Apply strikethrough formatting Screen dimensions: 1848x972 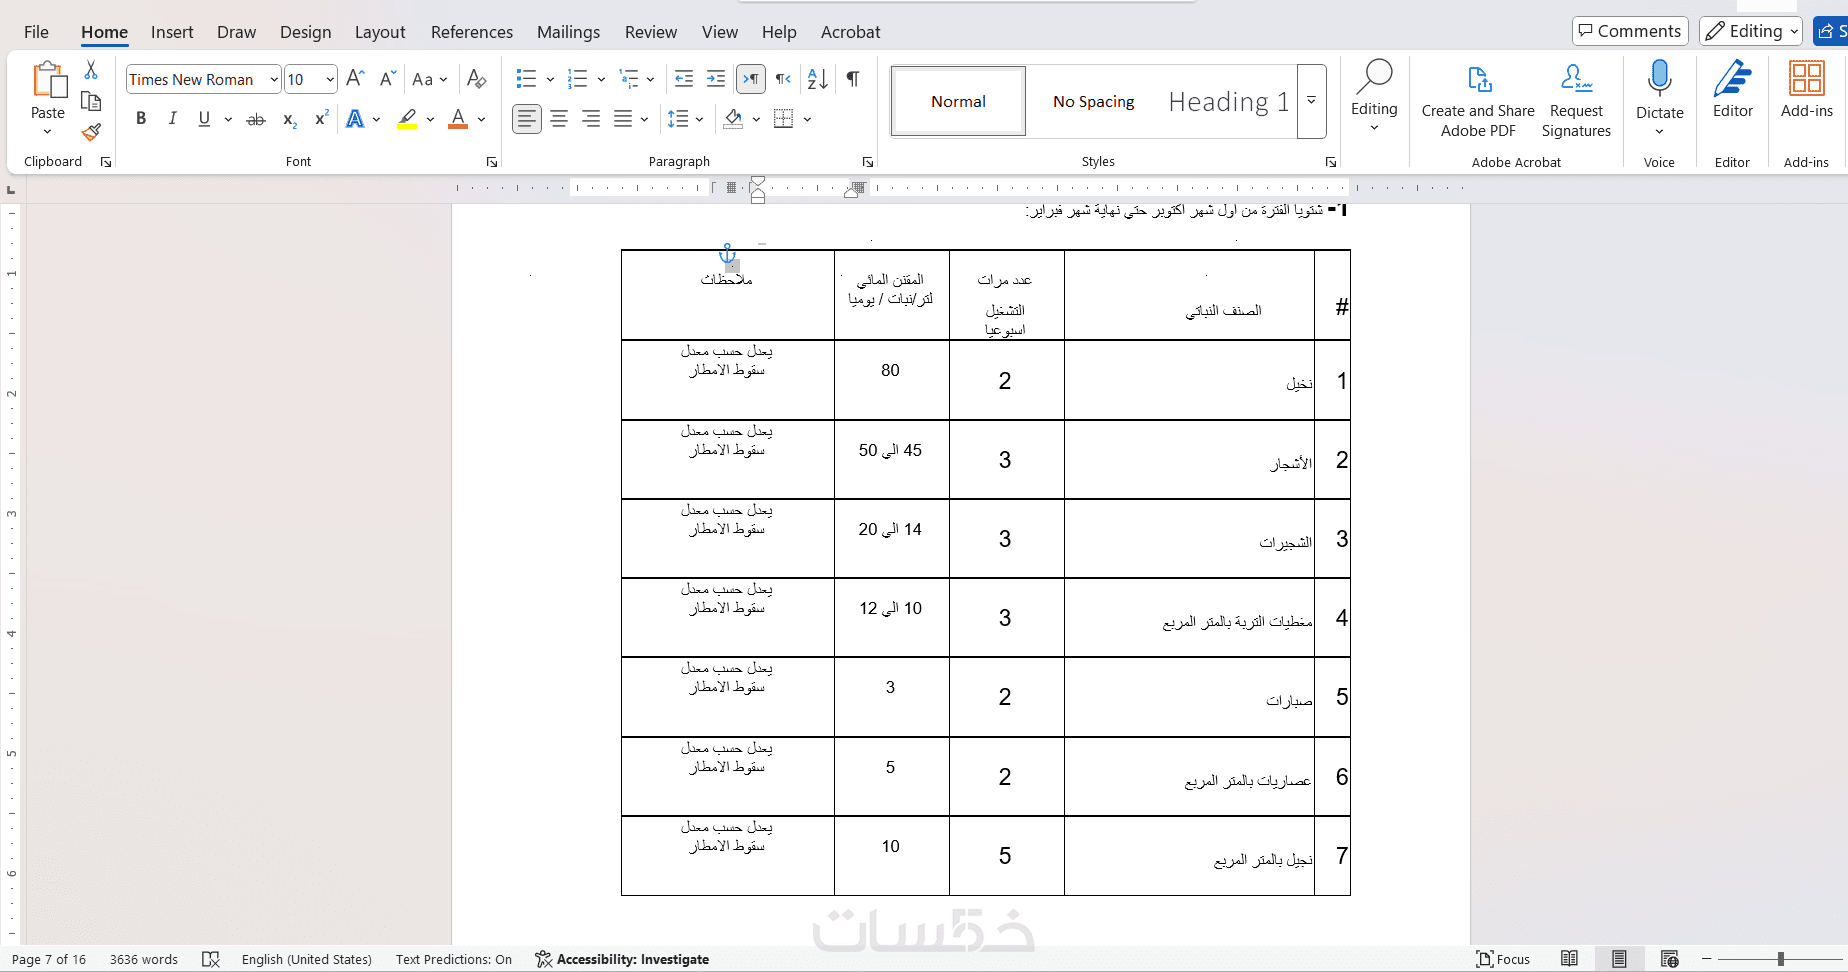256,119
